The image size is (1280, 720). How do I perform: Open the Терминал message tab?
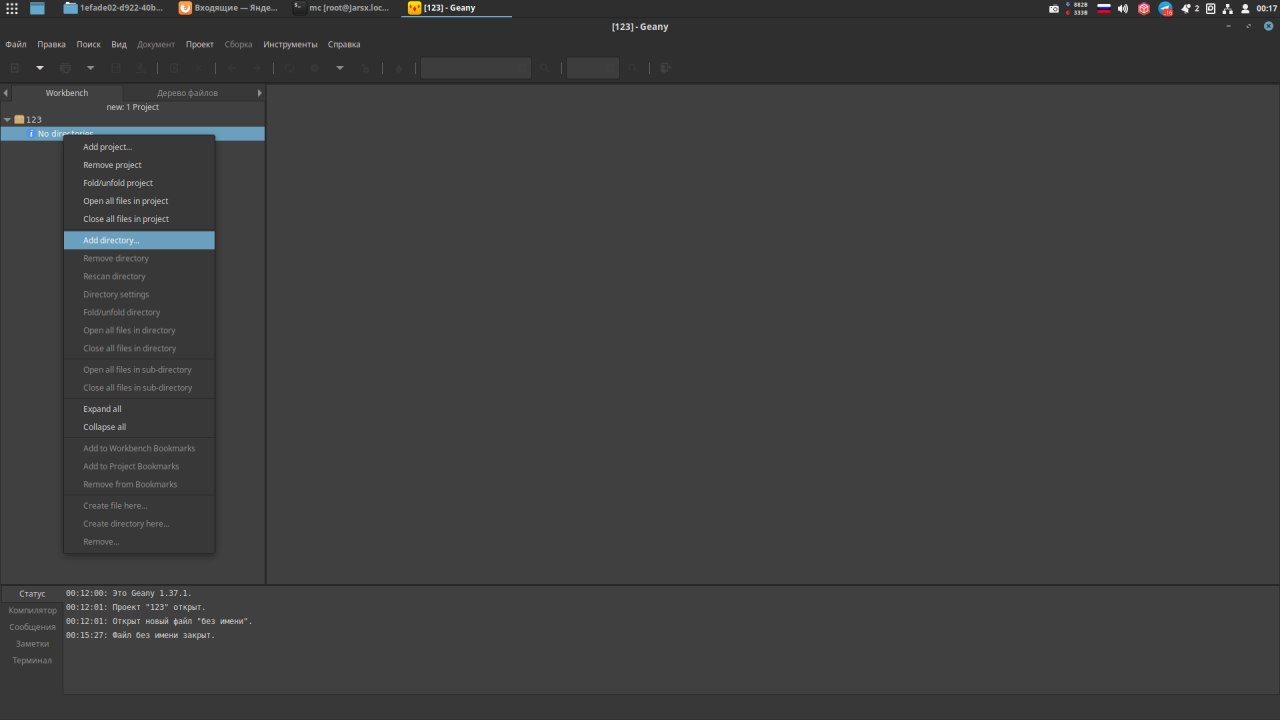click(x=32, y=660)
